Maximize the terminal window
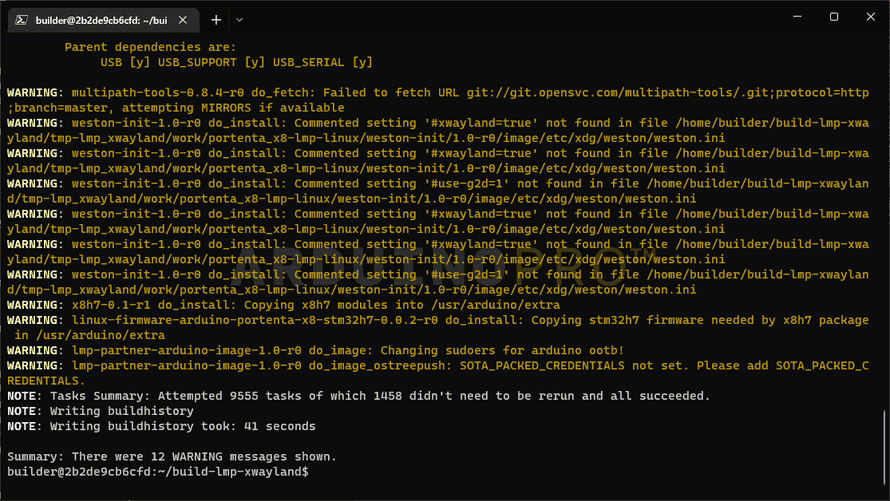The image size is (890, 501). pyautogui.click(x=834, y=17)
